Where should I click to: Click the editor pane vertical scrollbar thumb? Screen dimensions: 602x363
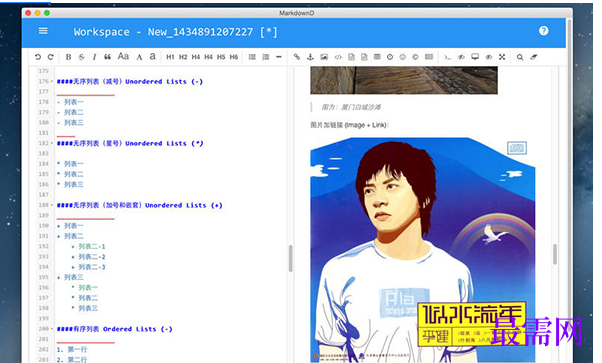point(290,258)
